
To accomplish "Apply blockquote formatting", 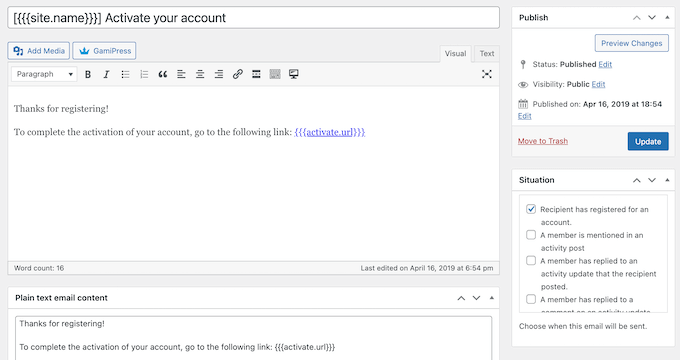I will pyautogui.click(x=163, y=74).
